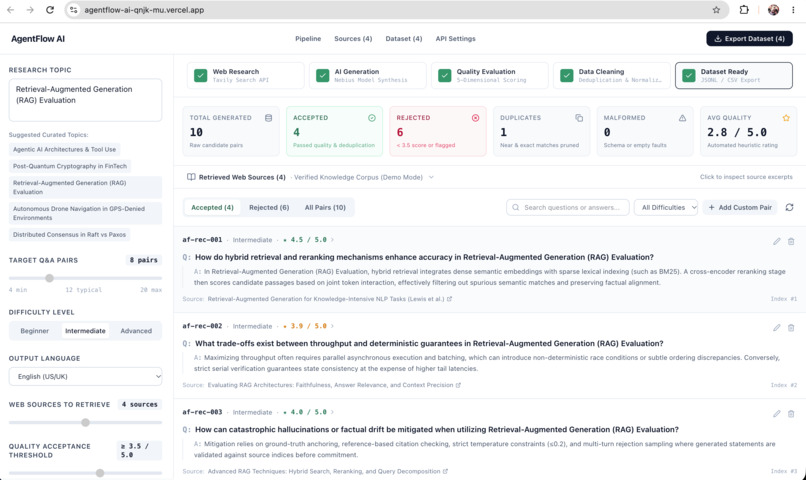Choose the Post-Quantum Cryptography in FinTech topic
The width and height of the screenshot is (806, 480).
69,166
